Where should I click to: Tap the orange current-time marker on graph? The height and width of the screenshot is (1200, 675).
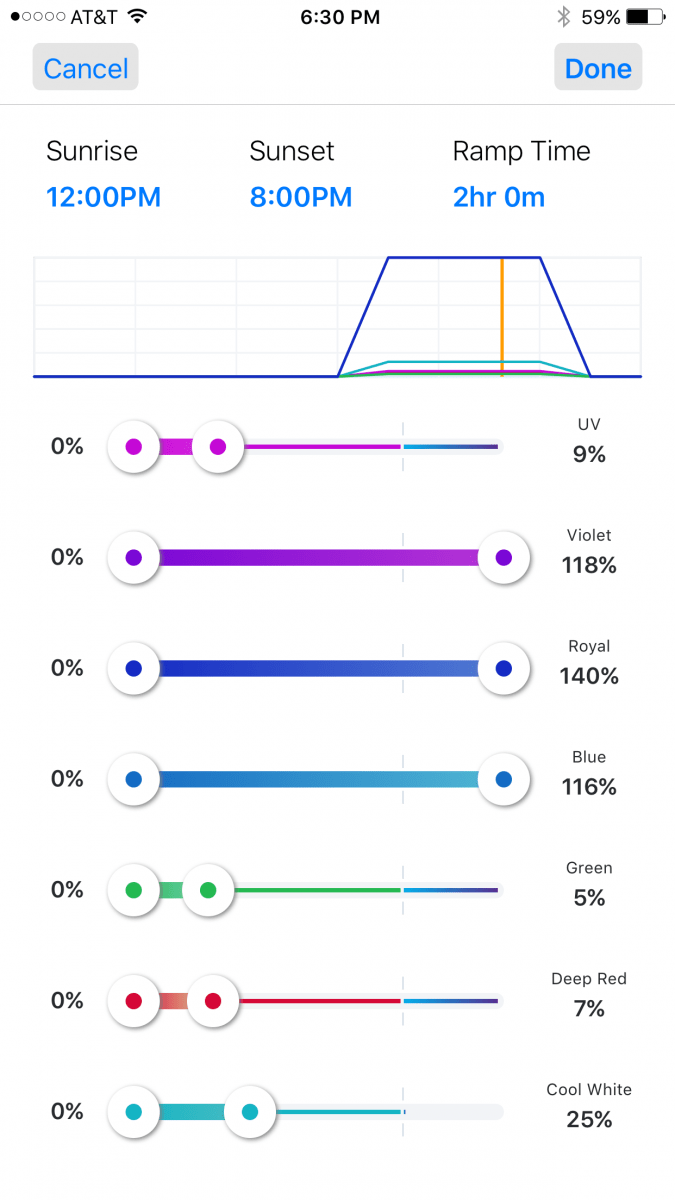(502, 317)
